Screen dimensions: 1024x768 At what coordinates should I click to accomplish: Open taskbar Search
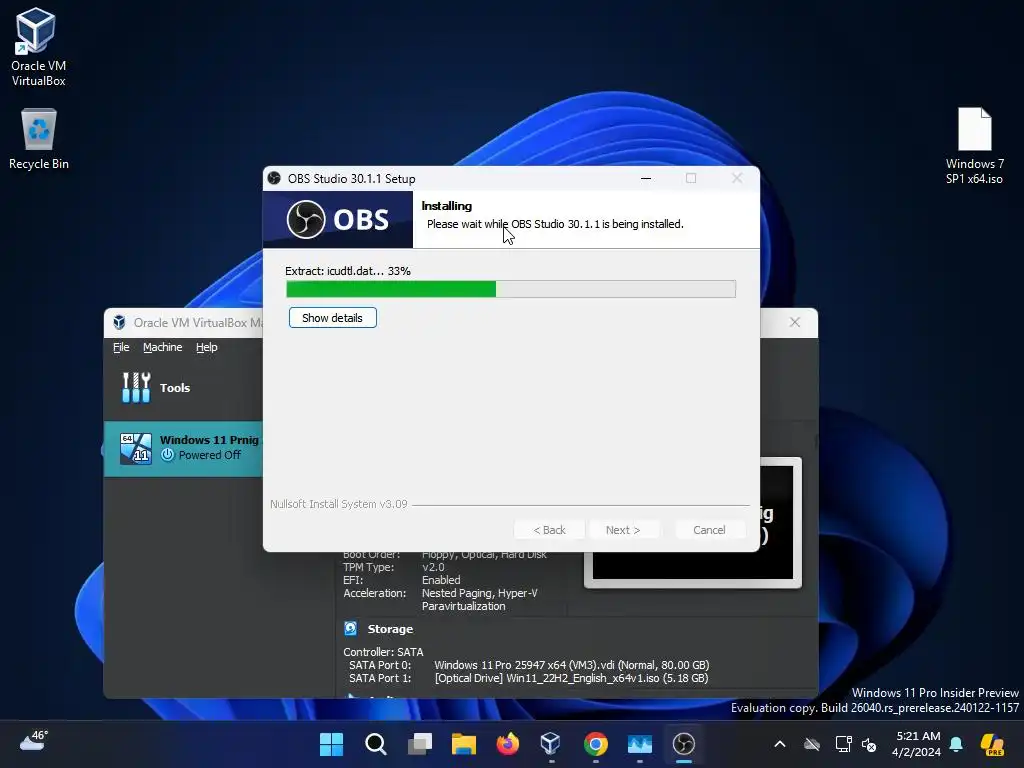pyautogui.click(x=376, y=744)
